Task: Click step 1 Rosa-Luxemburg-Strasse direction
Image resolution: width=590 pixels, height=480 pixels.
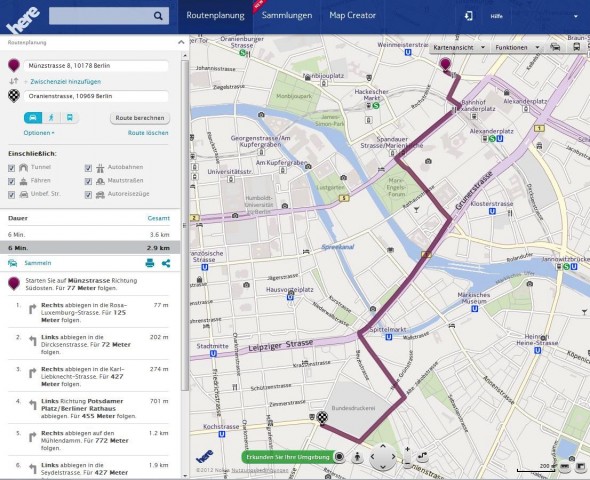Action: click(89, 312)
